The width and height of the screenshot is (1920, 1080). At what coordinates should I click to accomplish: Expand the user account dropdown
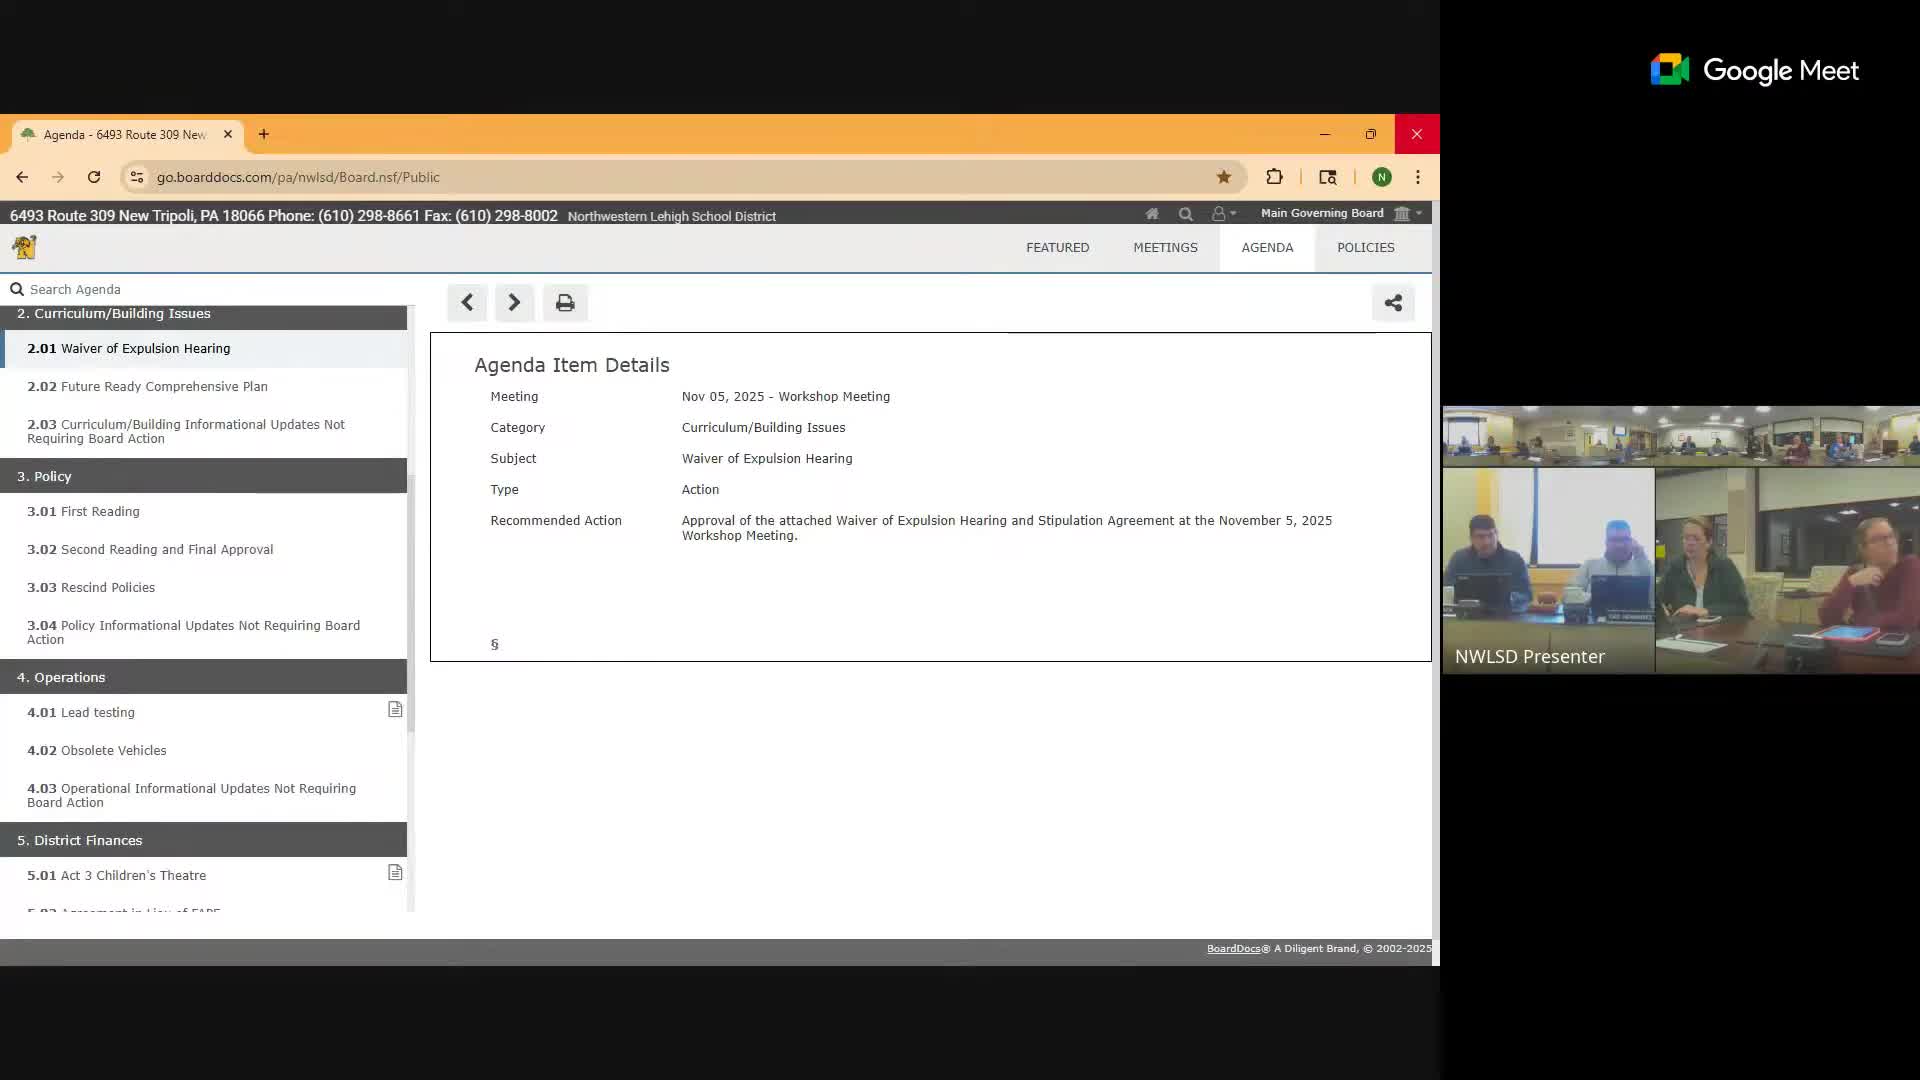coord(1224,214)
